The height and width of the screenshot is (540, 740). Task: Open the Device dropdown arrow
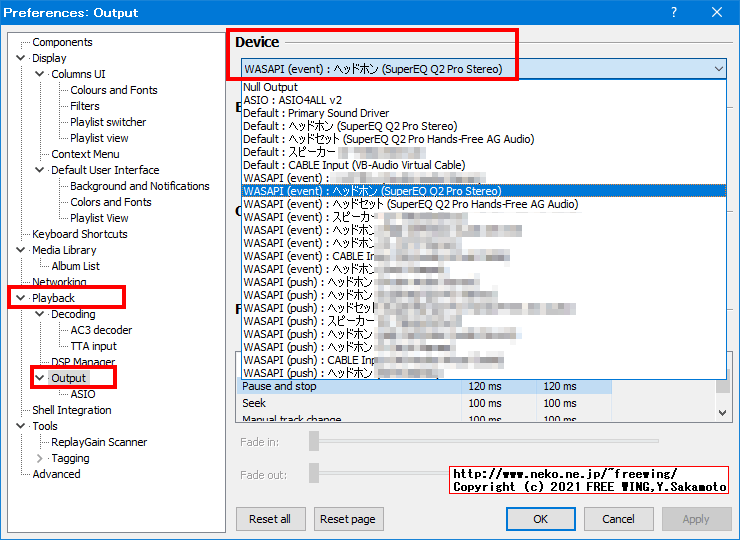pyautogui.click(x=718, y=69)
